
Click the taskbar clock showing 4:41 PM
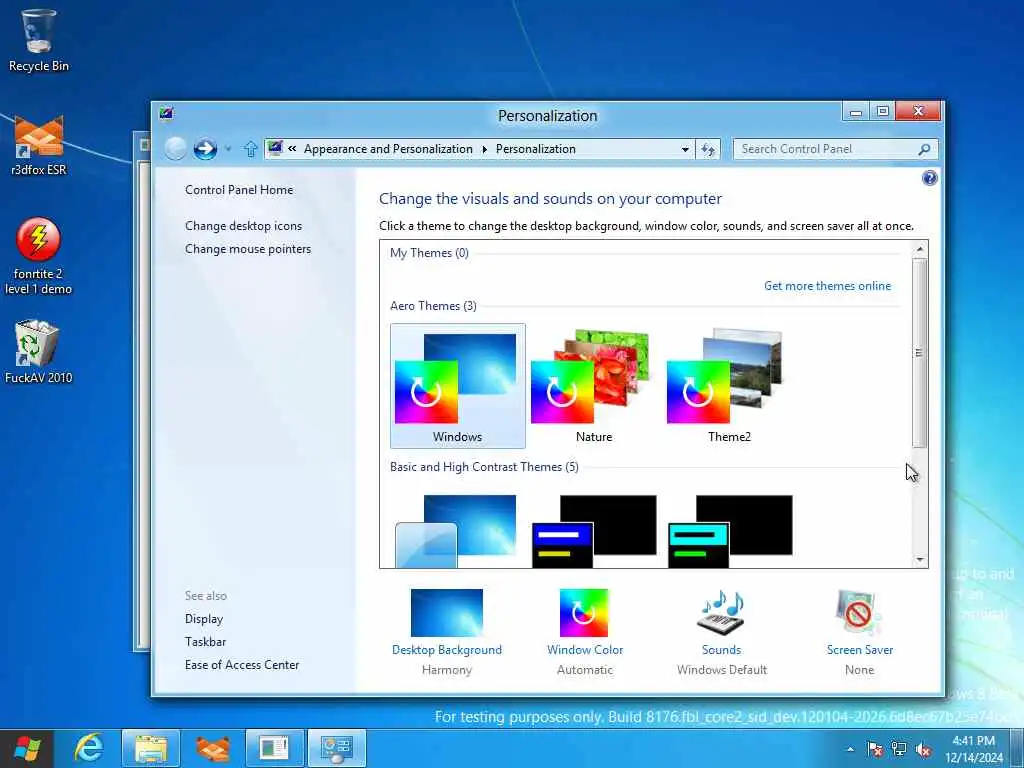973,749
